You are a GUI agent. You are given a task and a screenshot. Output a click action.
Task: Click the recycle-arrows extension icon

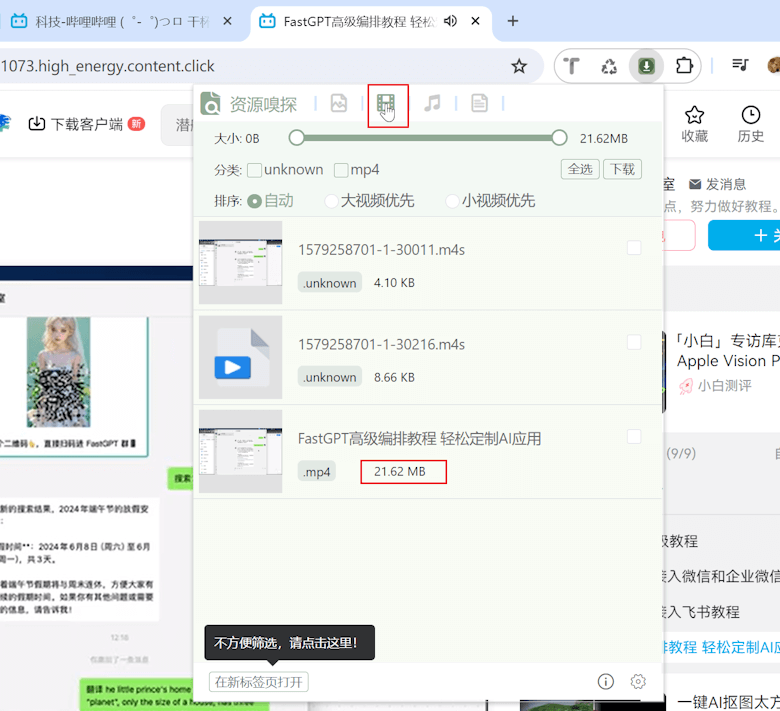(609, 66)
